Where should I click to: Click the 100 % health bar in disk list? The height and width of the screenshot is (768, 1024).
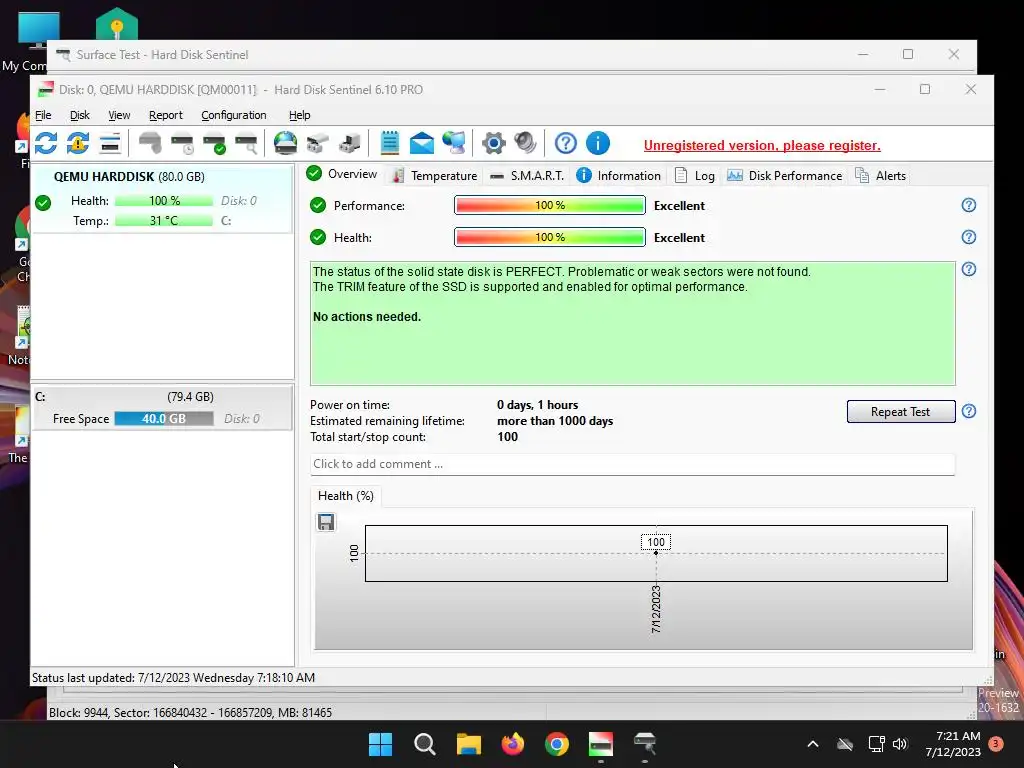[164, 200]
